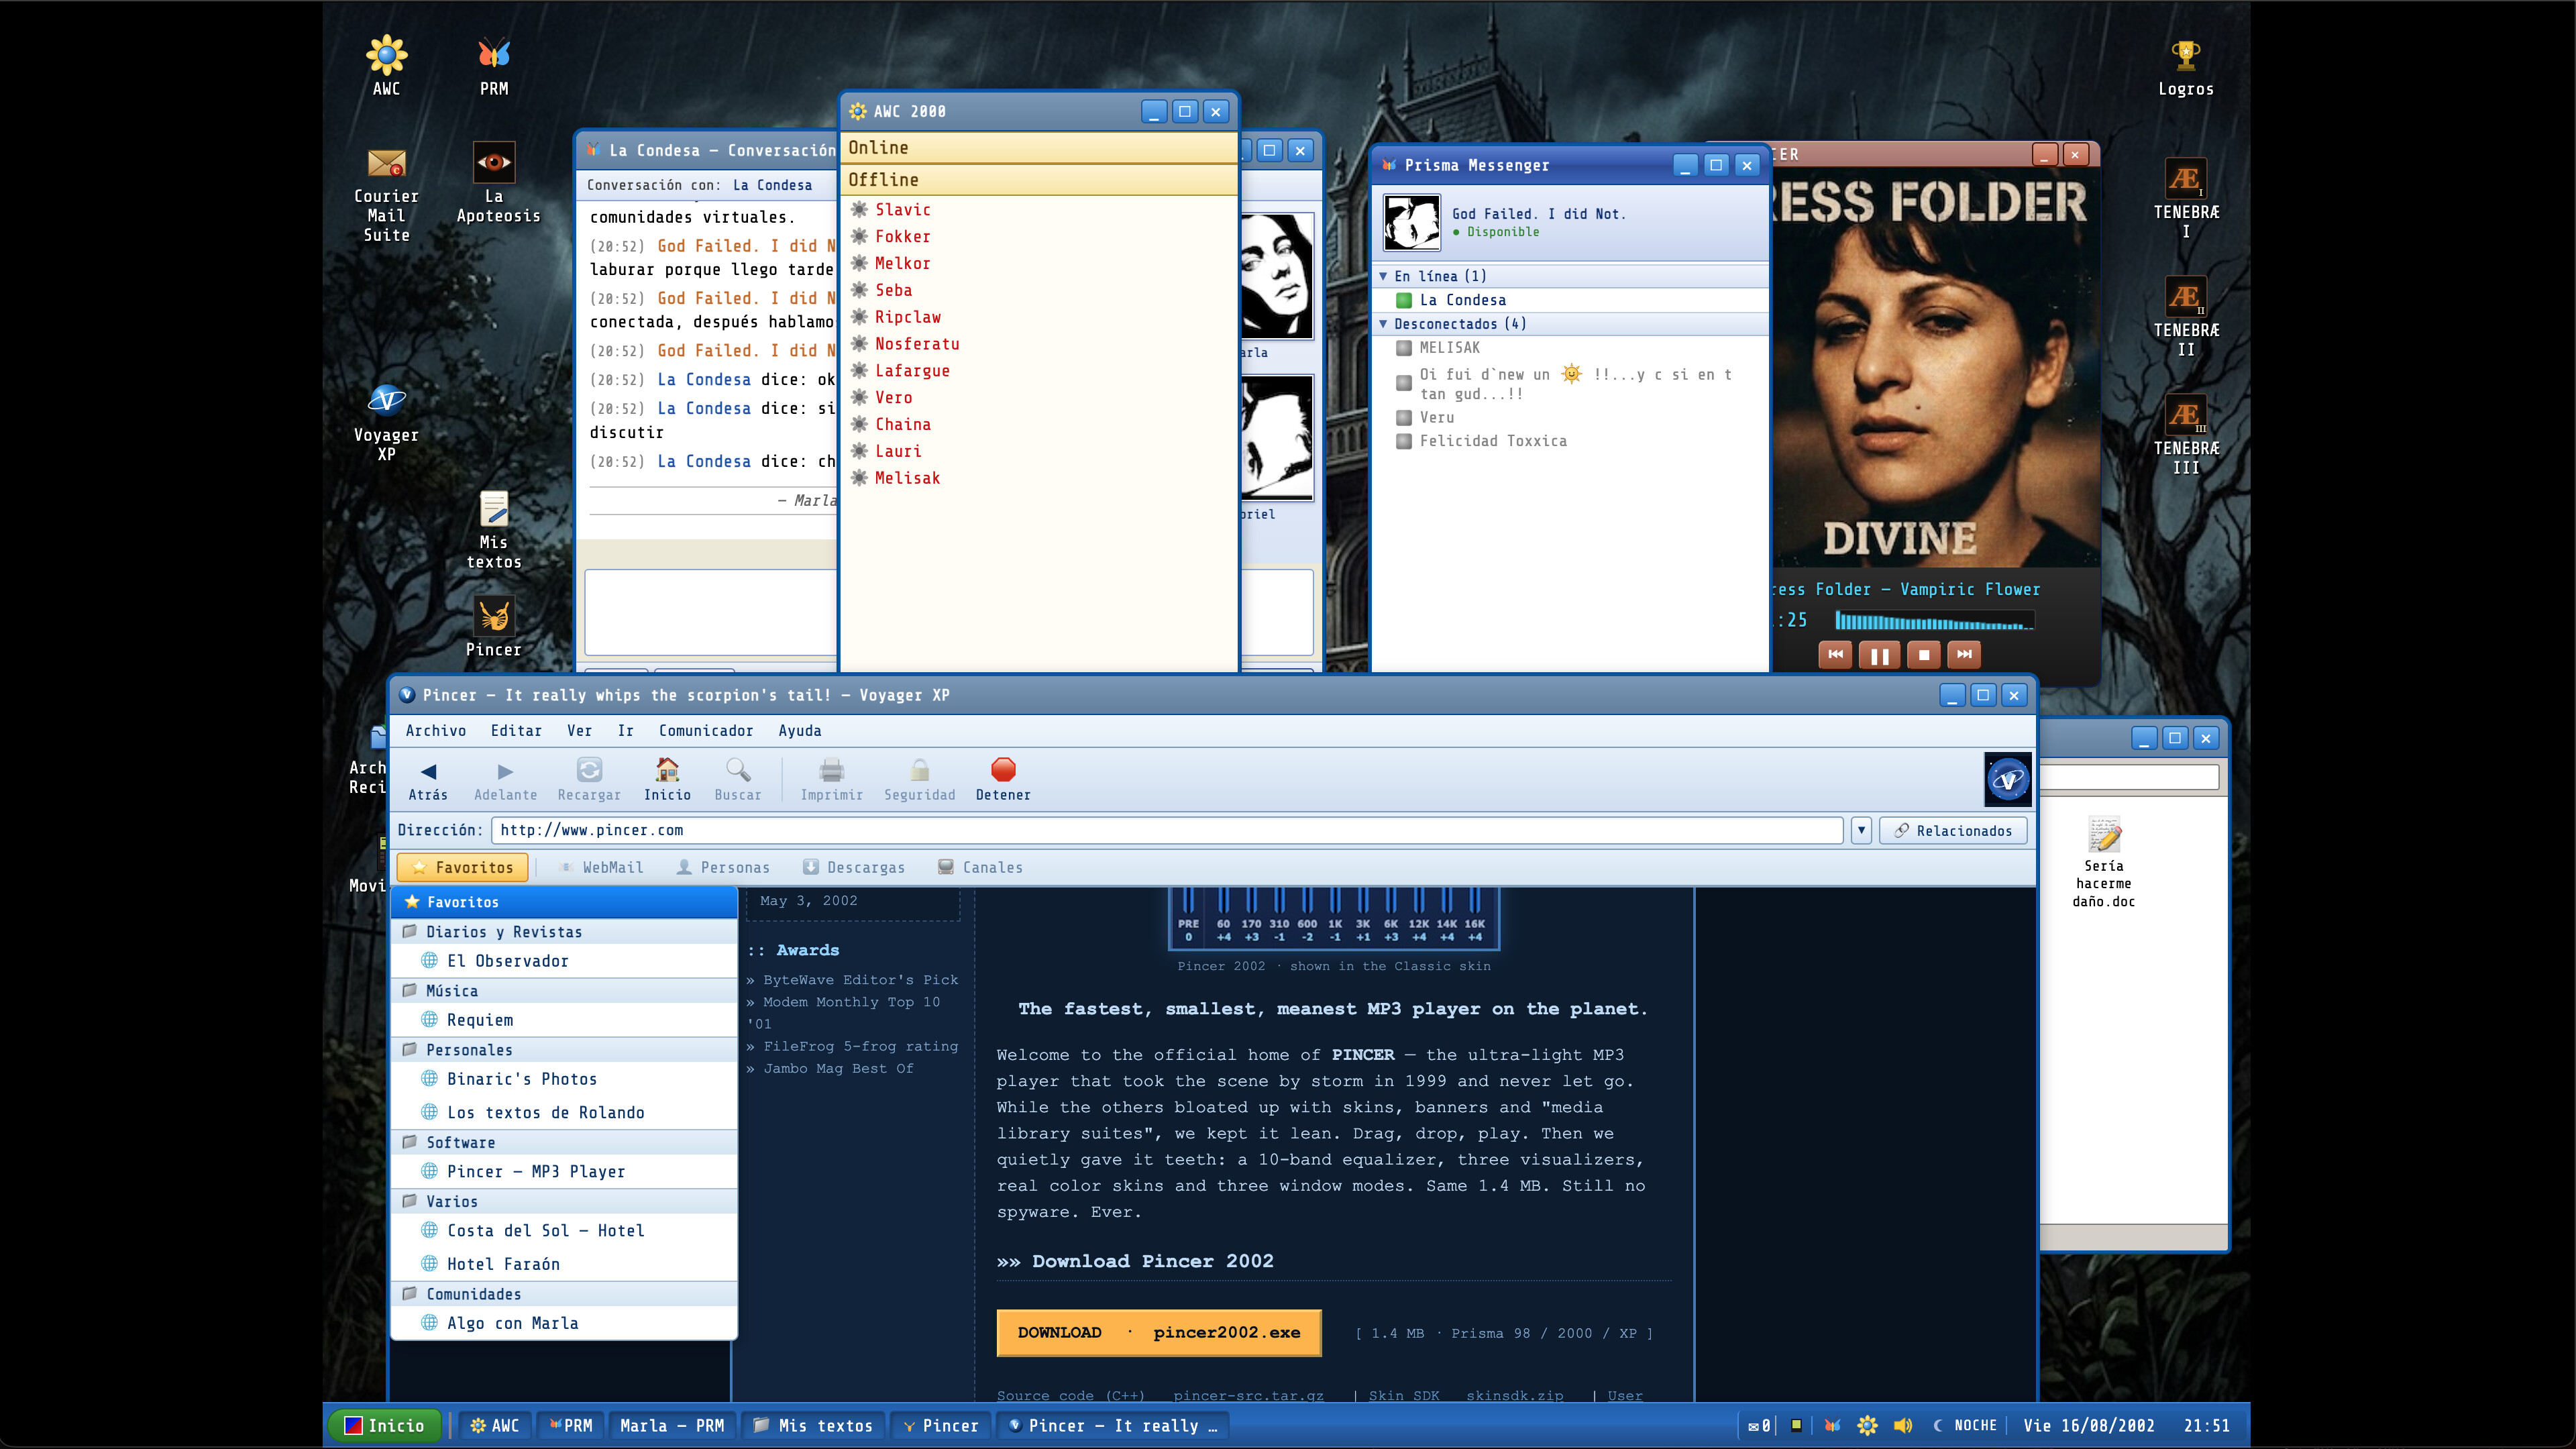Open TENEBRÆ II desktop icon
Screen dimensions: 2576x1449
click(x=2186, y=316)
